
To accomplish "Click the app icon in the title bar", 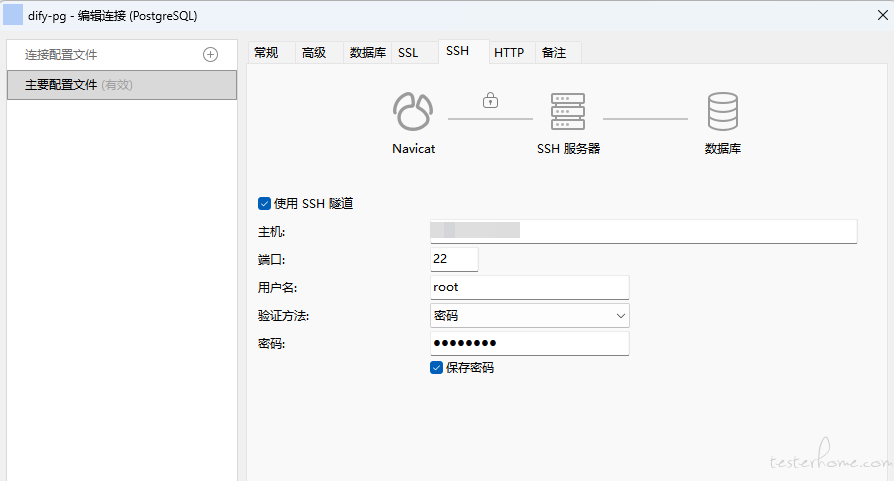I will (13, 15).
